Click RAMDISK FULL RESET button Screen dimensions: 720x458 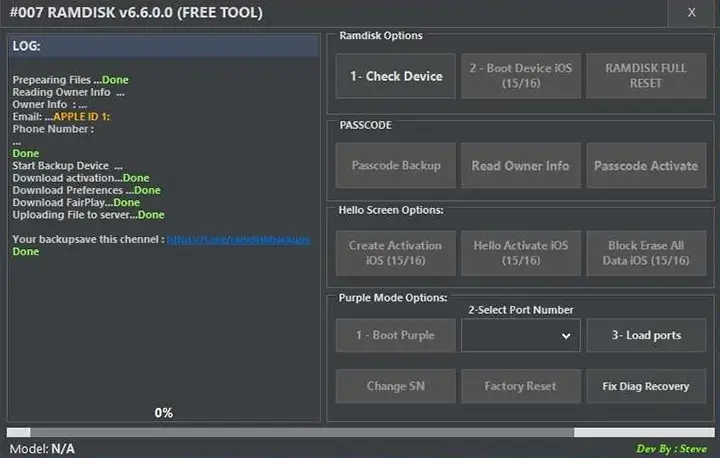(646, 76)
